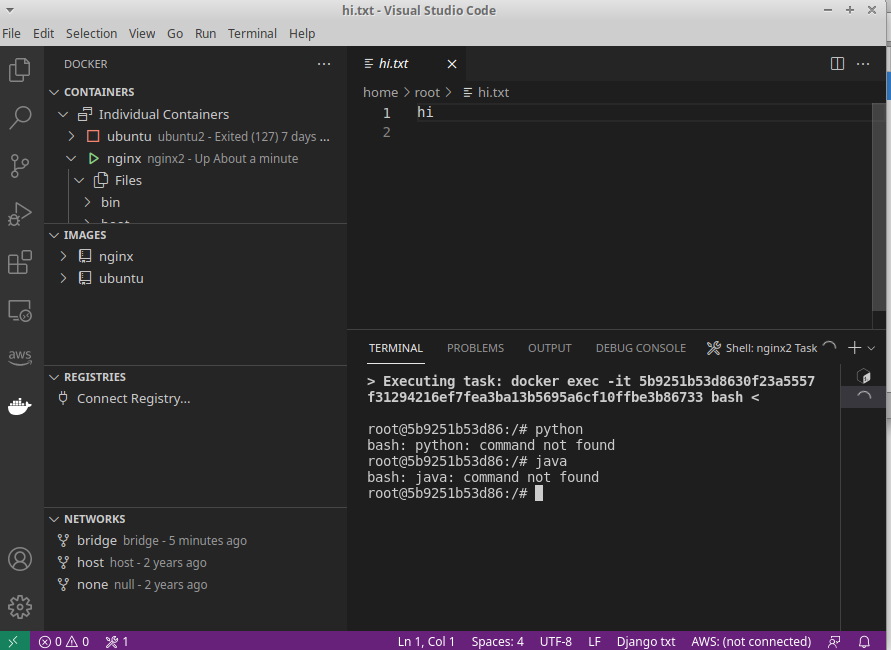Click the root breadcrumb
891x650 pixels.
pos(427,93)
